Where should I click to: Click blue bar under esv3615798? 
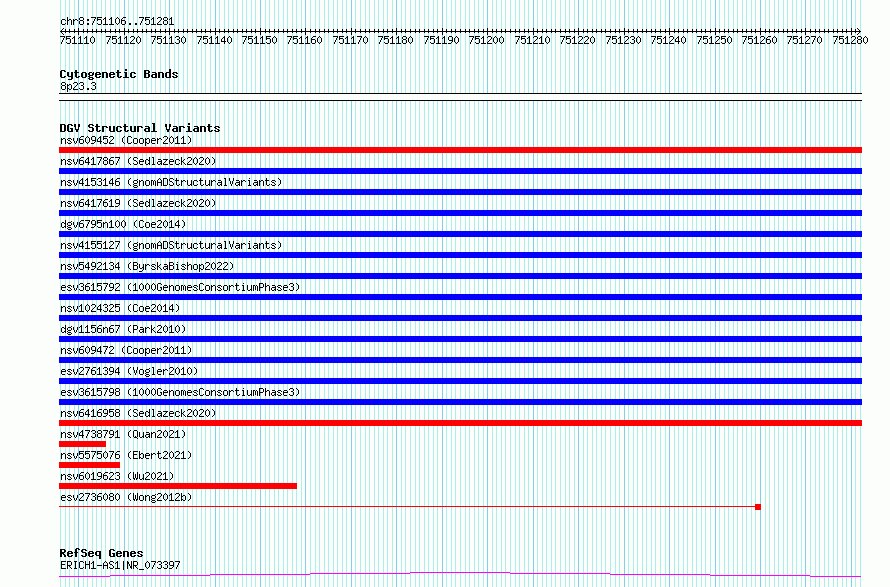[x=460, y=402]
